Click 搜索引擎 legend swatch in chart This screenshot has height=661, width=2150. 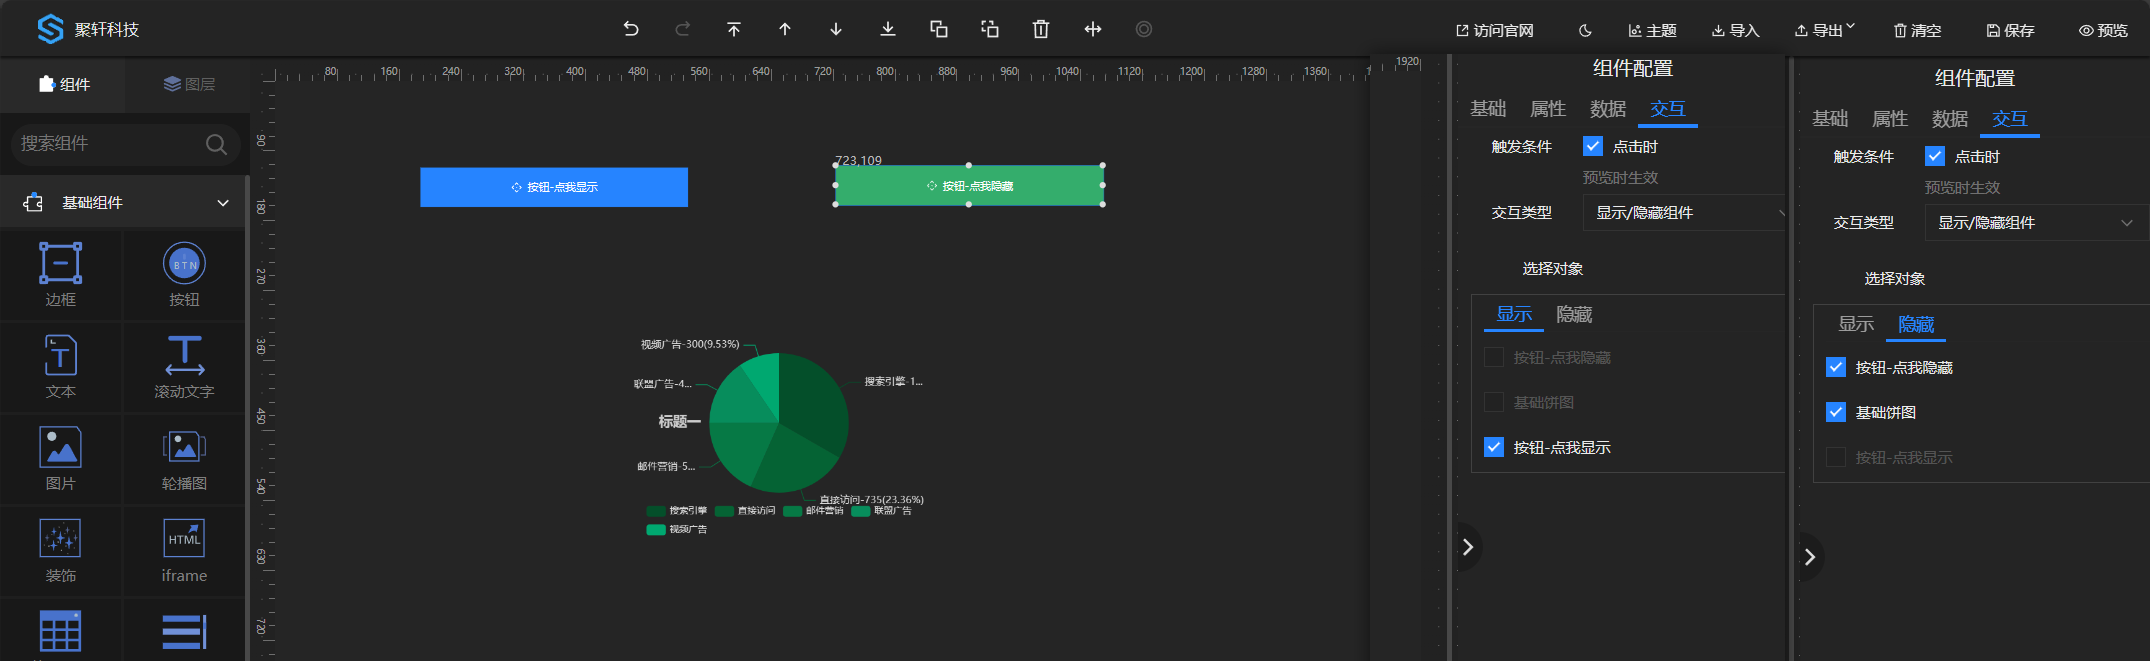tap(656, 511)
